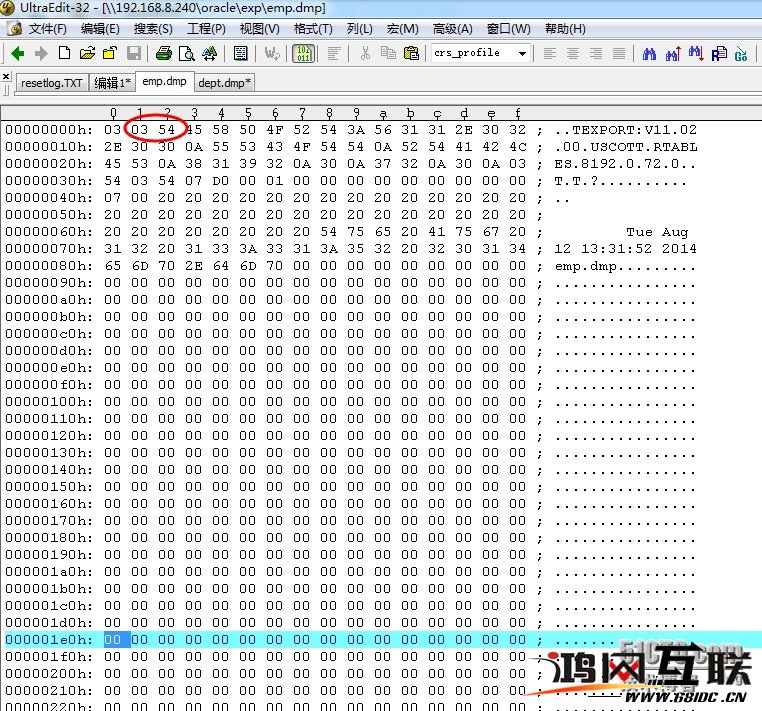Find next with the binoculars down-arrow icon
The height and width of the screenshot is (711, 762).
pyautogui.click(x=696, y=53)
